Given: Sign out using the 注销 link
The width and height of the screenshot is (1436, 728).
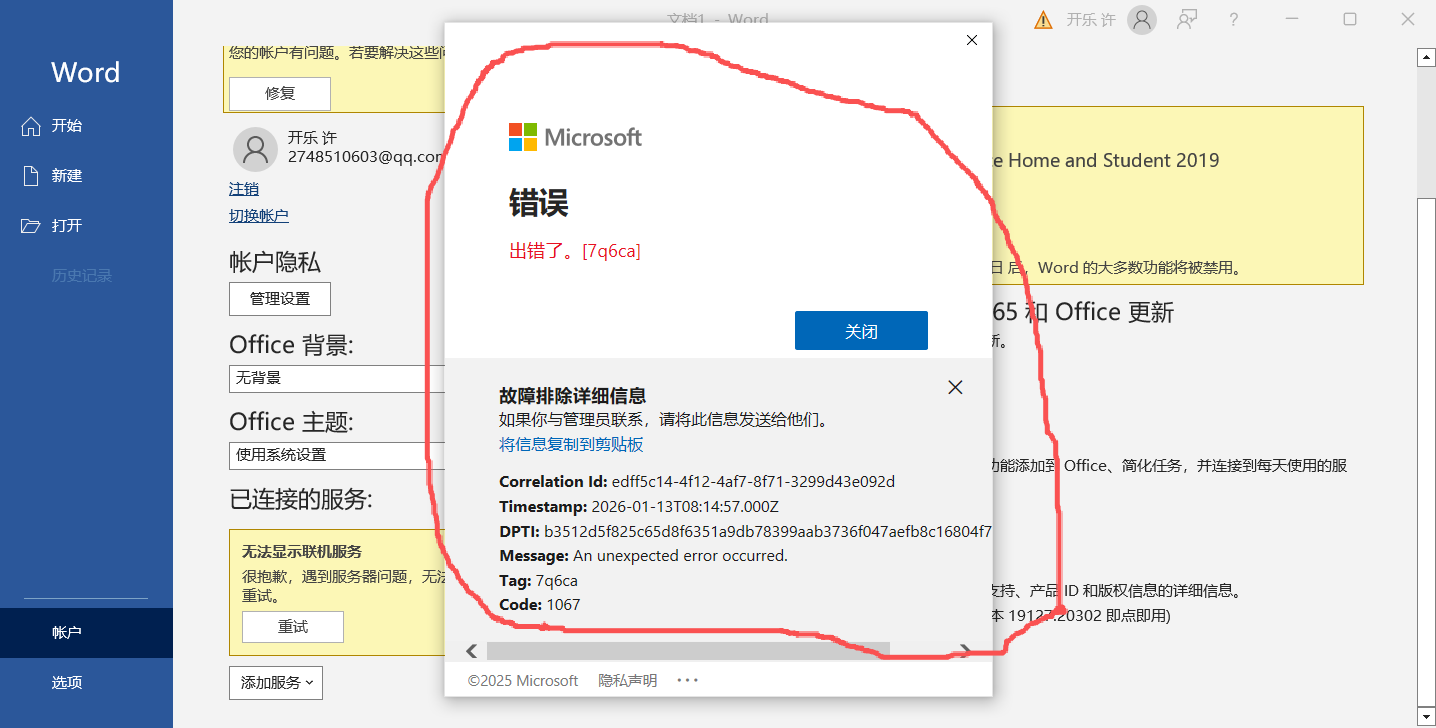Looking at the screenshot, I should pos(244,188).
